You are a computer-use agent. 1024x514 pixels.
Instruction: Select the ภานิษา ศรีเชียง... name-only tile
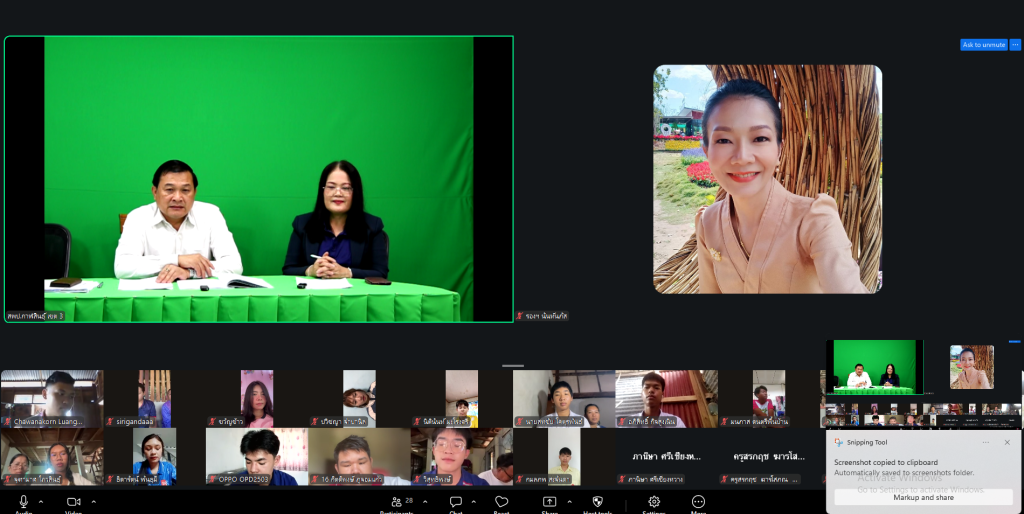(667, 457)
